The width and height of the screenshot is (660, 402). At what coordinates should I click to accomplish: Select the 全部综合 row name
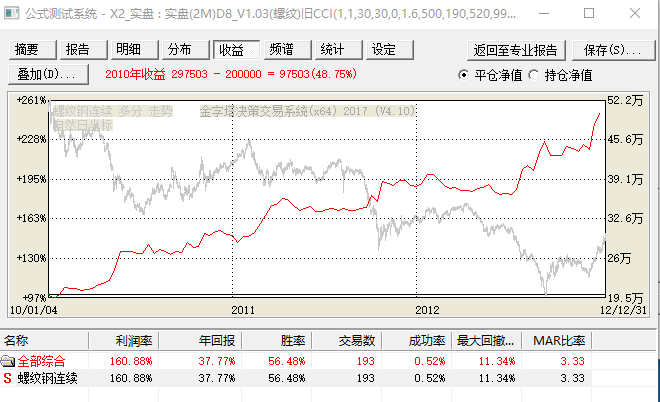click(41, 361)
